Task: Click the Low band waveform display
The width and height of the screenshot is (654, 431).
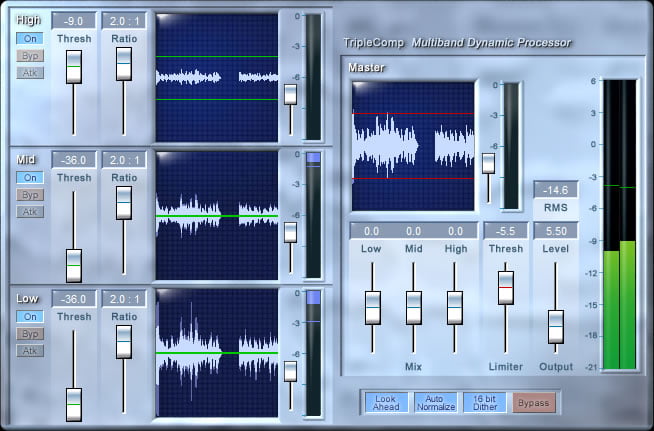Action: pyautogui.click(x=217, y=353)
